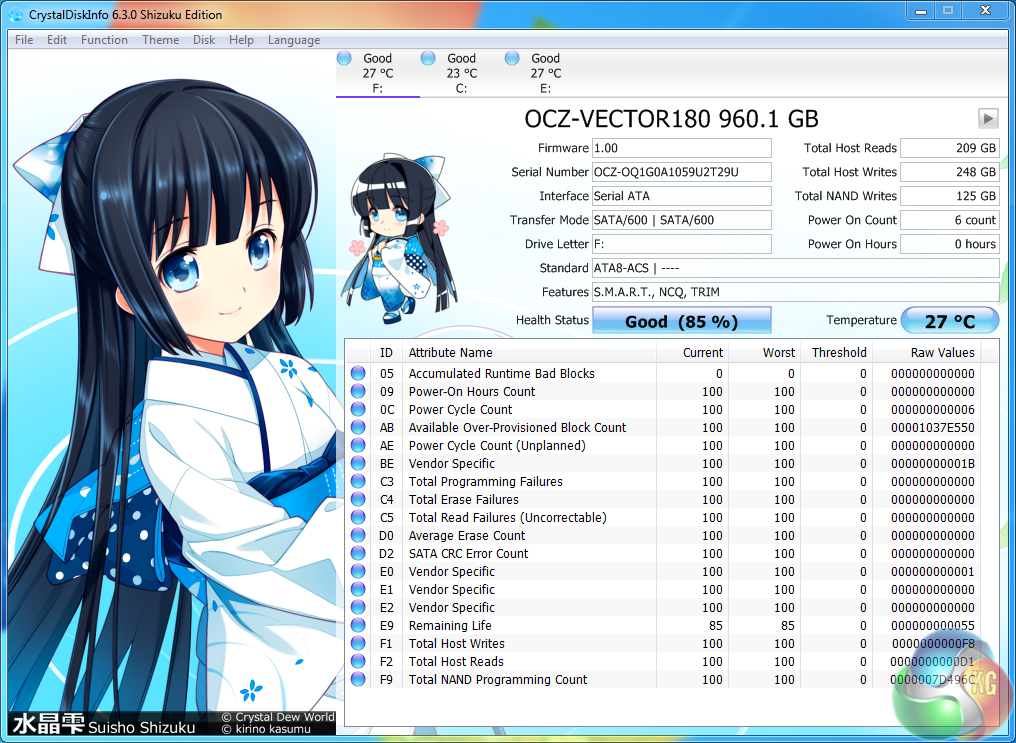Click raw value 00001037E550
Image resolution: width=1016 pixels, height=743 pixels.
(932, 428)
